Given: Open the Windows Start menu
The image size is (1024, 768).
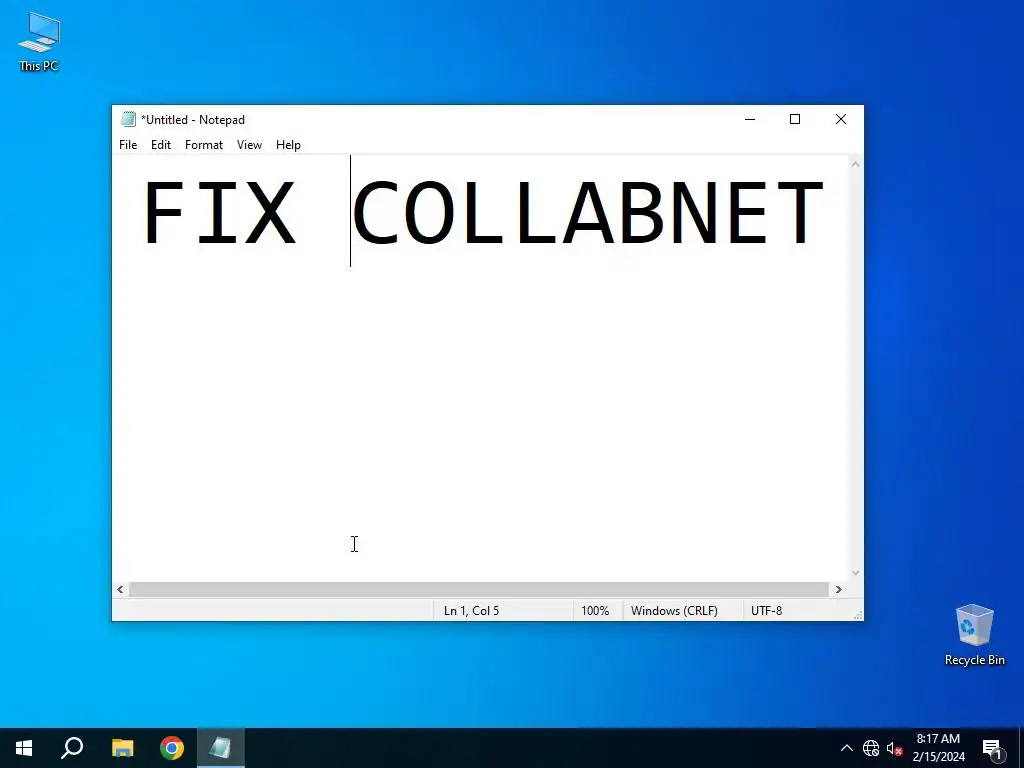Looking at the screenshot, I should coord(24,748).
